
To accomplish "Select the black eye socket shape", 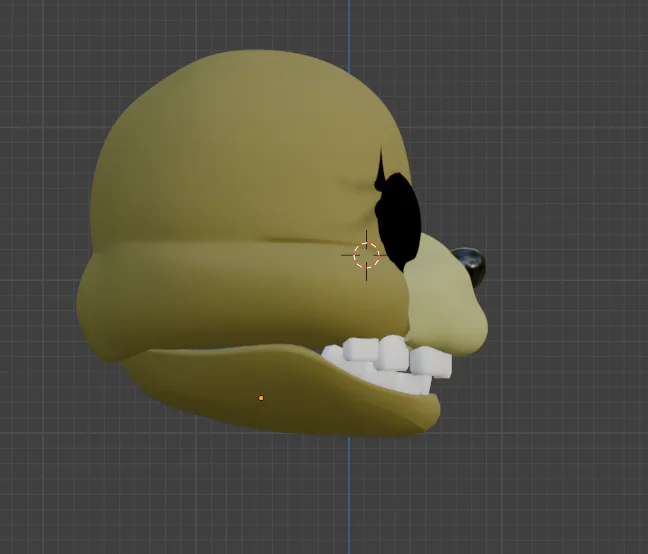I will click(400, 219).
